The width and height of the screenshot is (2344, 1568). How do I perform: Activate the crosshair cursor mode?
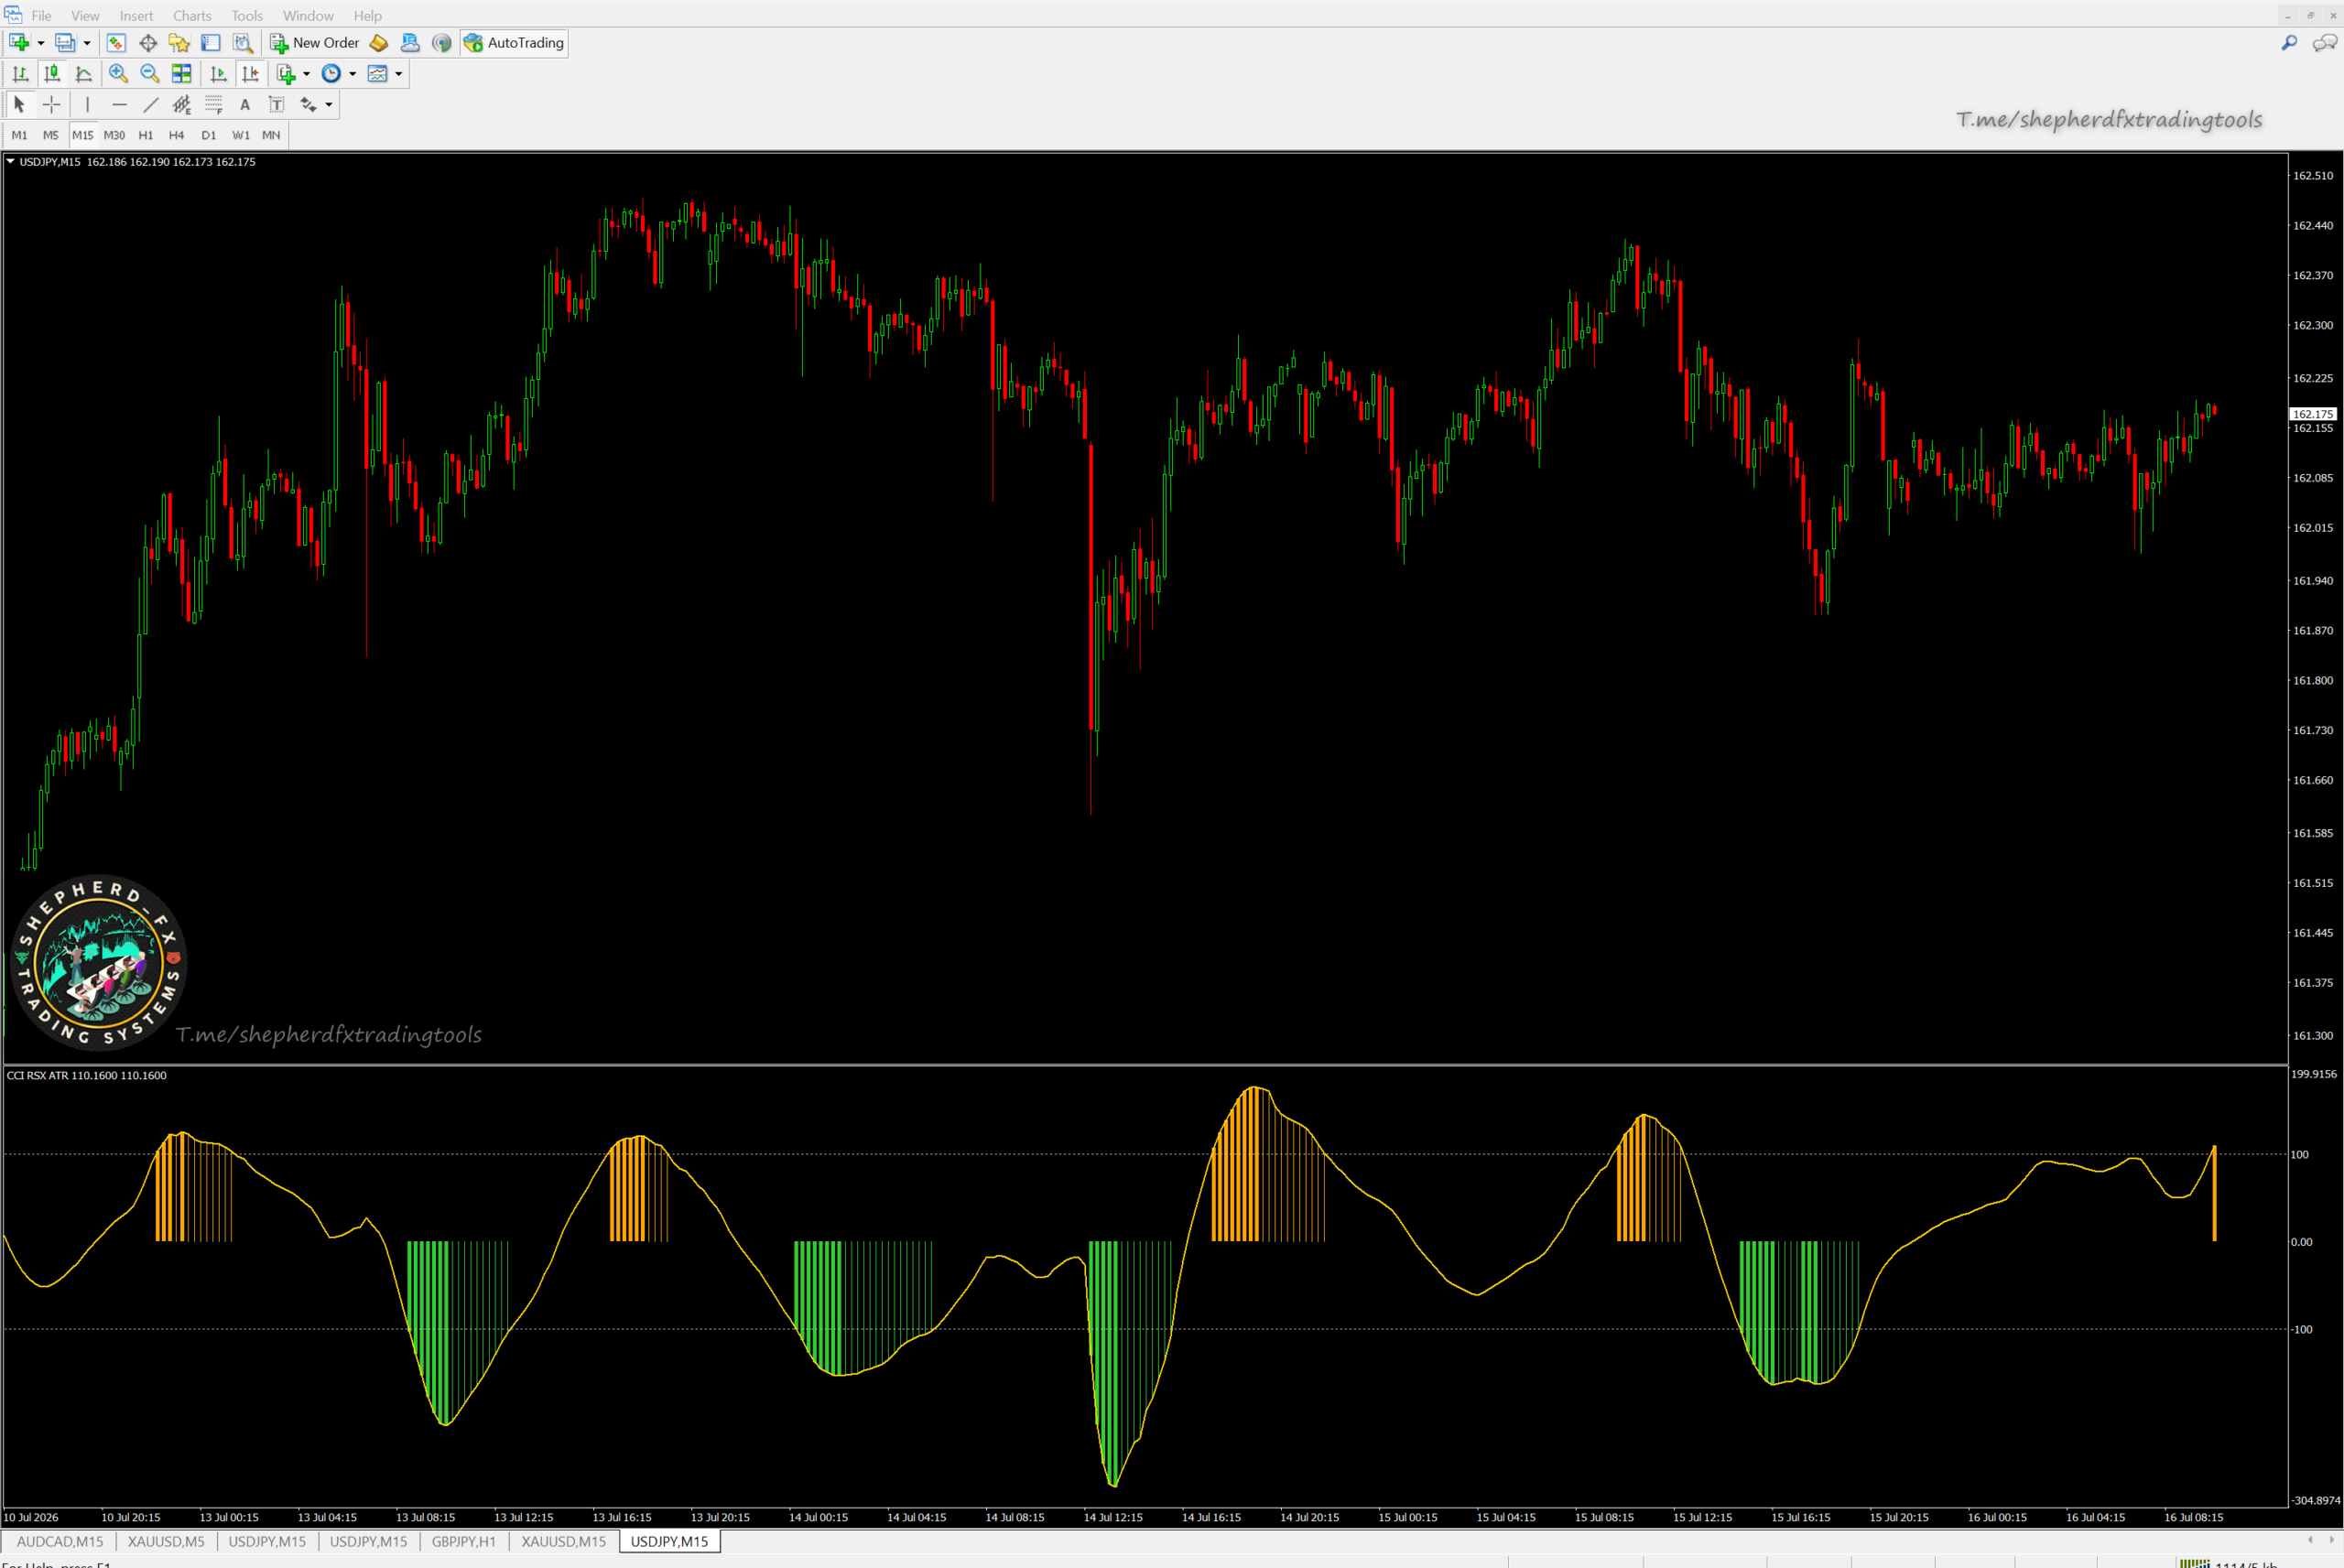tap(52, 105)
